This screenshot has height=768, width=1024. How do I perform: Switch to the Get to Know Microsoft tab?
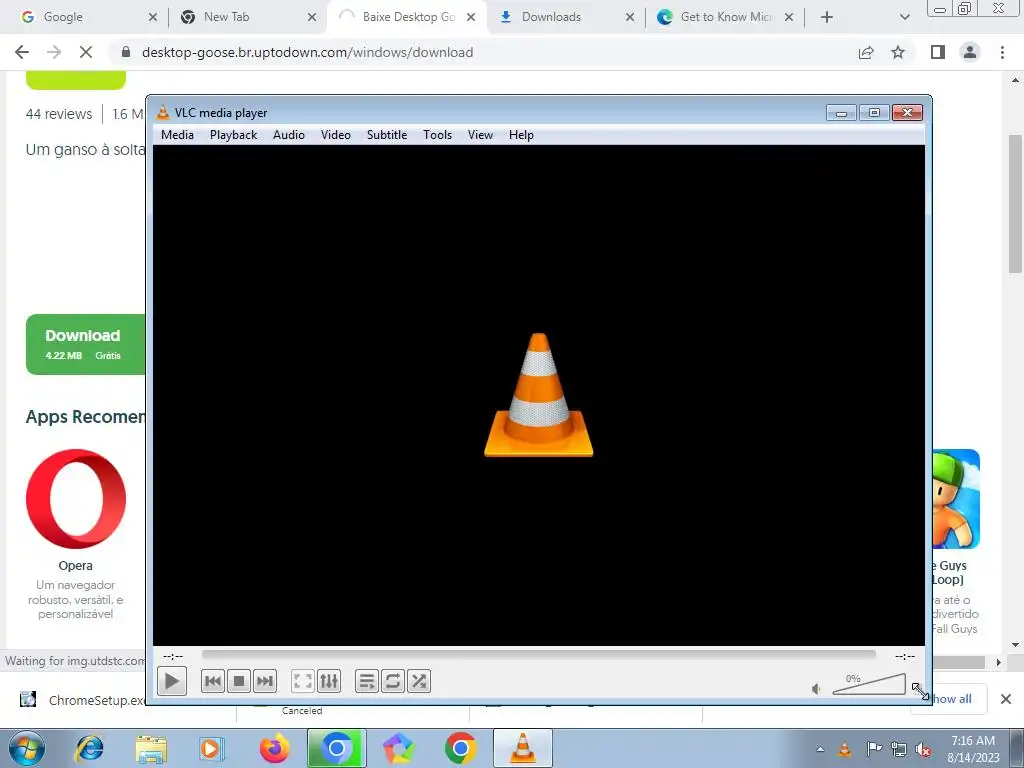tap(725, 17)
